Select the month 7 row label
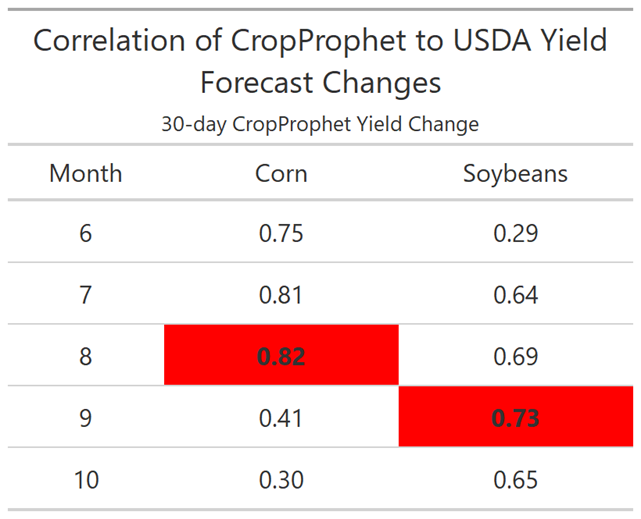Screen dimensions: 641x519 tap(85, 295)
